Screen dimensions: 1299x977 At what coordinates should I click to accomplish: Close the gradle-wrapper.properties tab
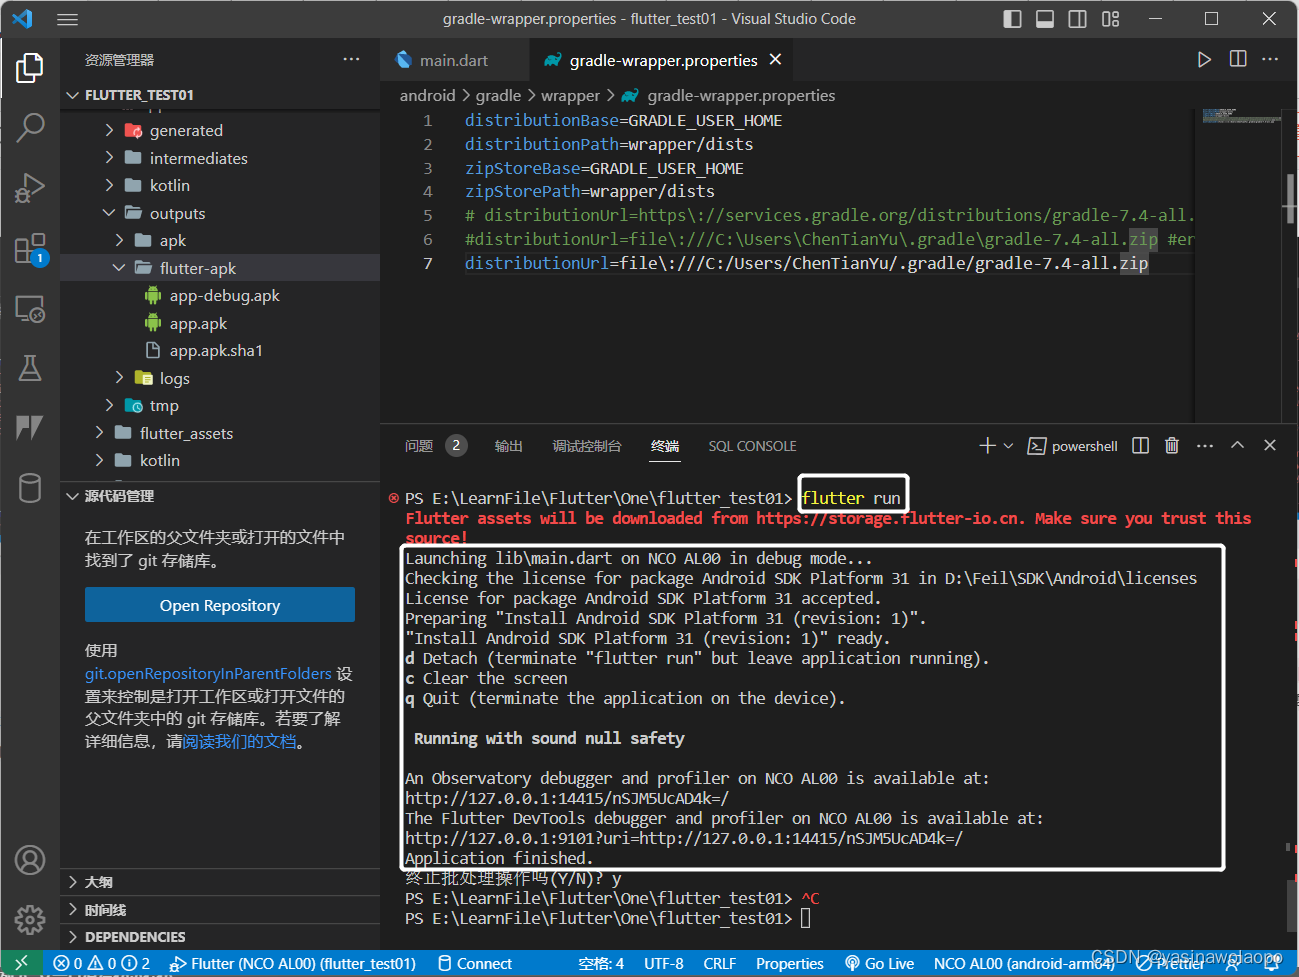[775, 60]
